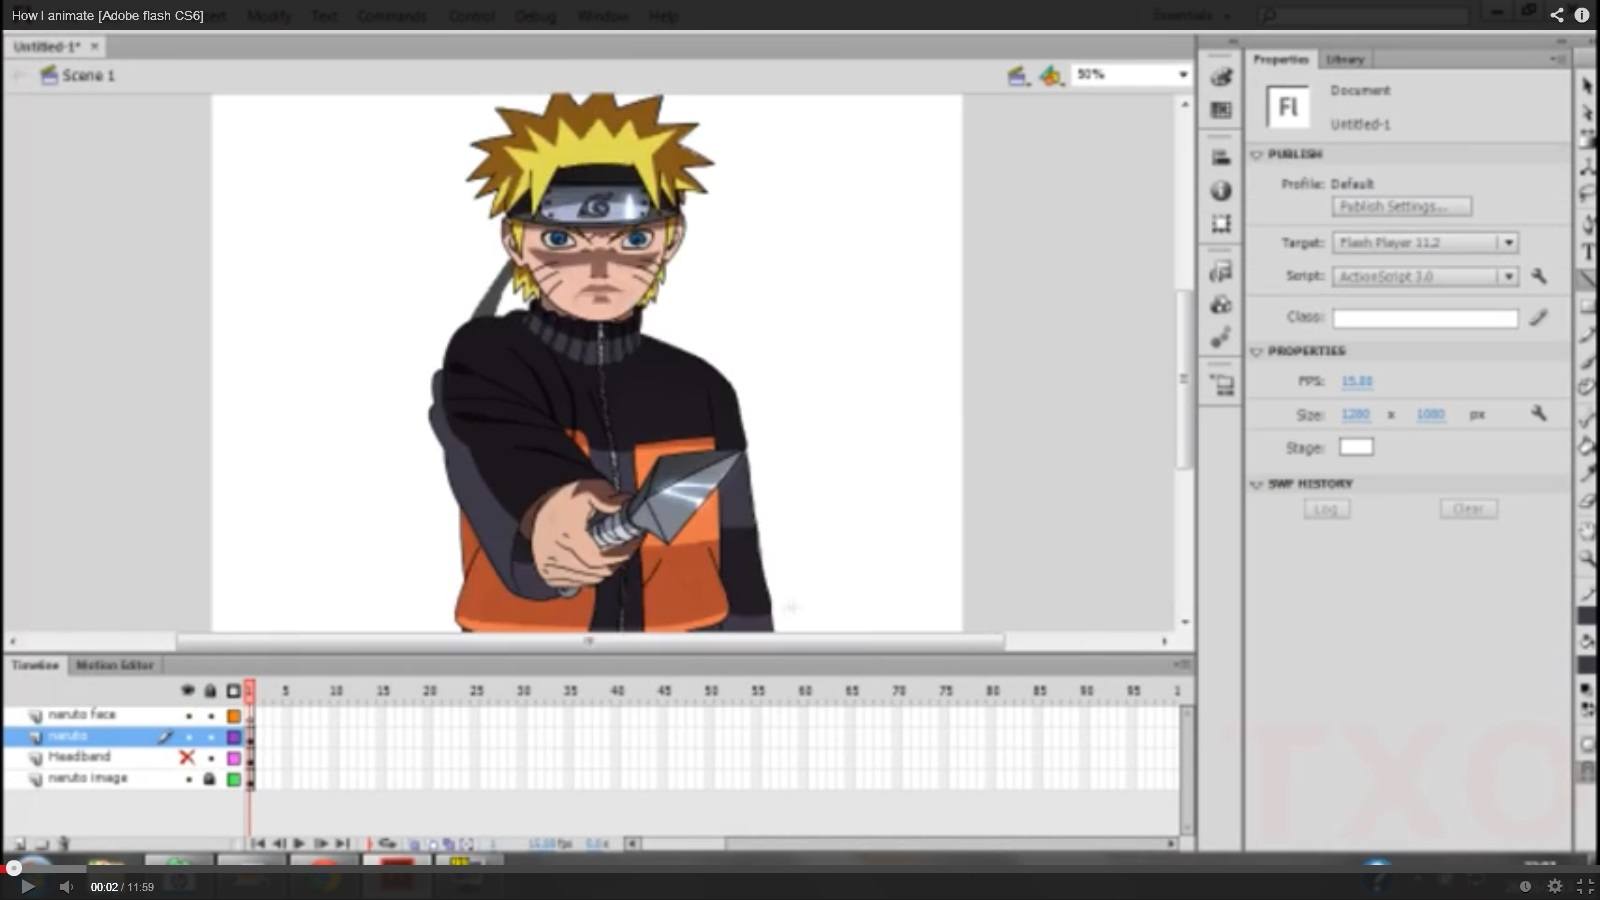Open the Align panel icon
1600x900 pixels.
pyautogui.click(x=1221, y=158)
